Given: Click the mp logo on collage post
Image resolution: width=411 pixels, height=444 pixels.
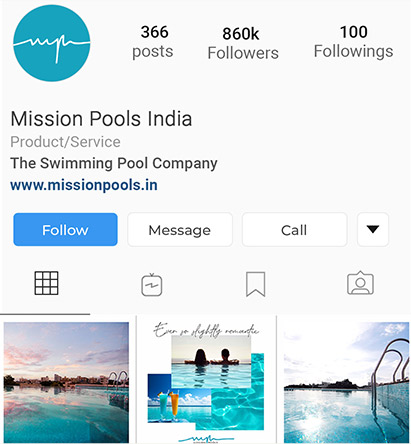Looking at the screenshot, I should pos(206,438).
